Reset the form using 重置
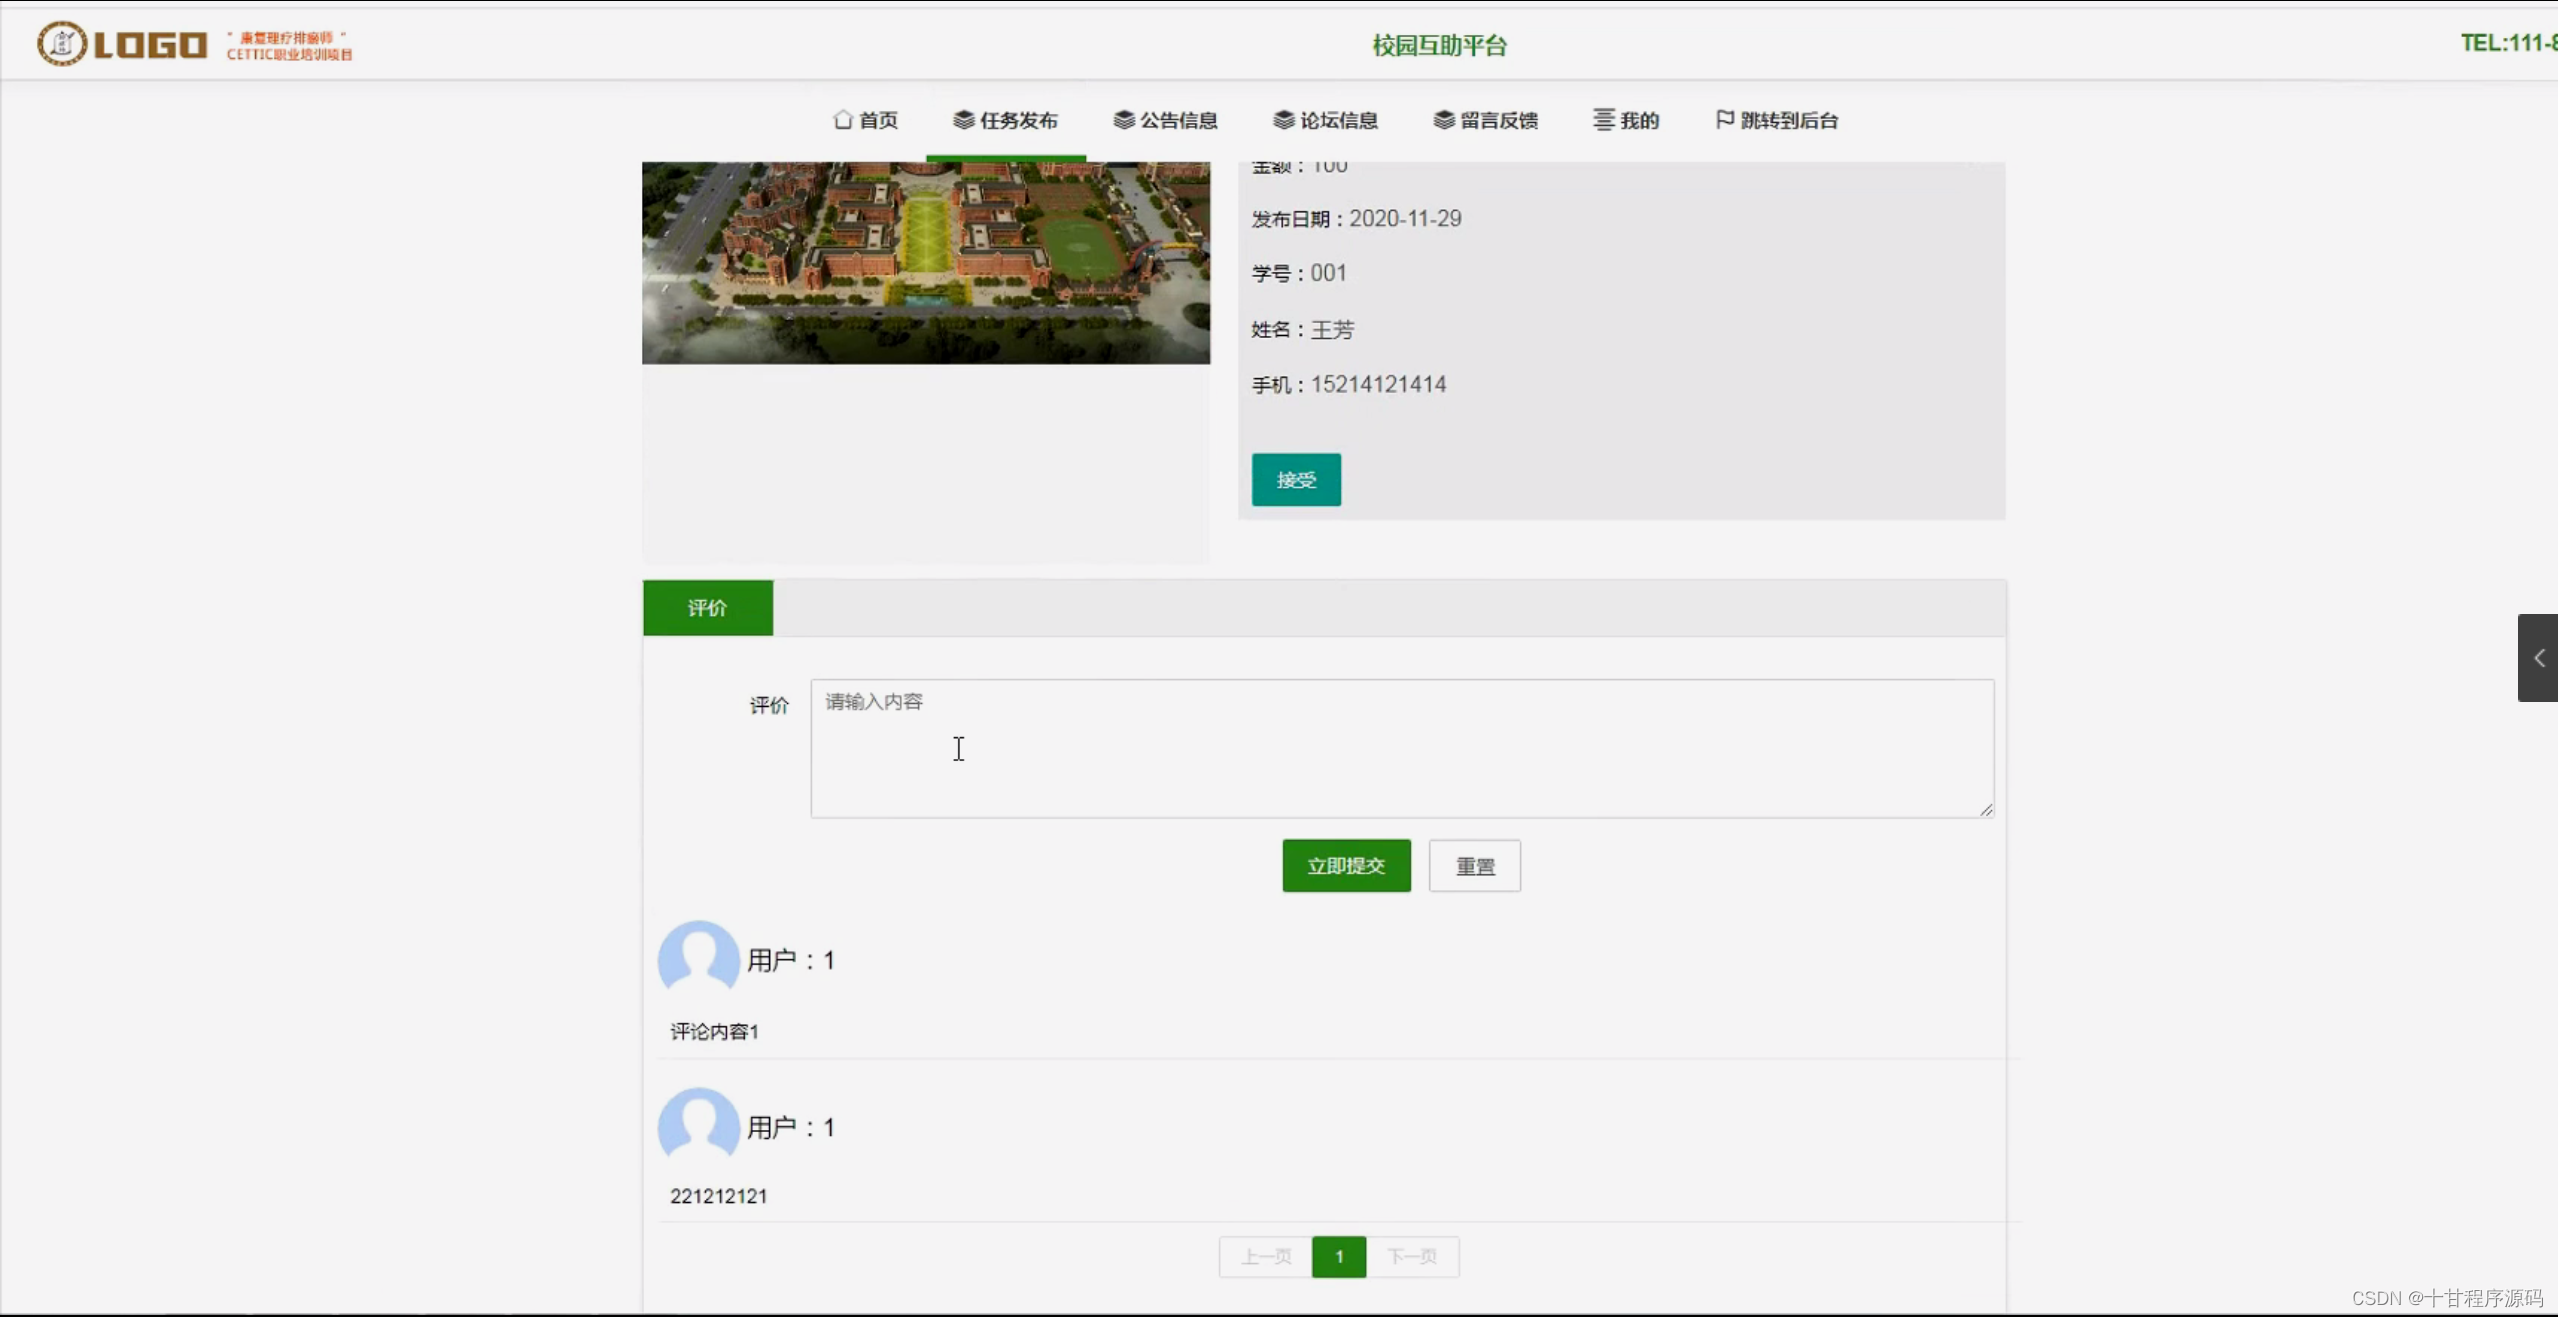This screenshot has width=2558, height=1317. [1473, 865]
